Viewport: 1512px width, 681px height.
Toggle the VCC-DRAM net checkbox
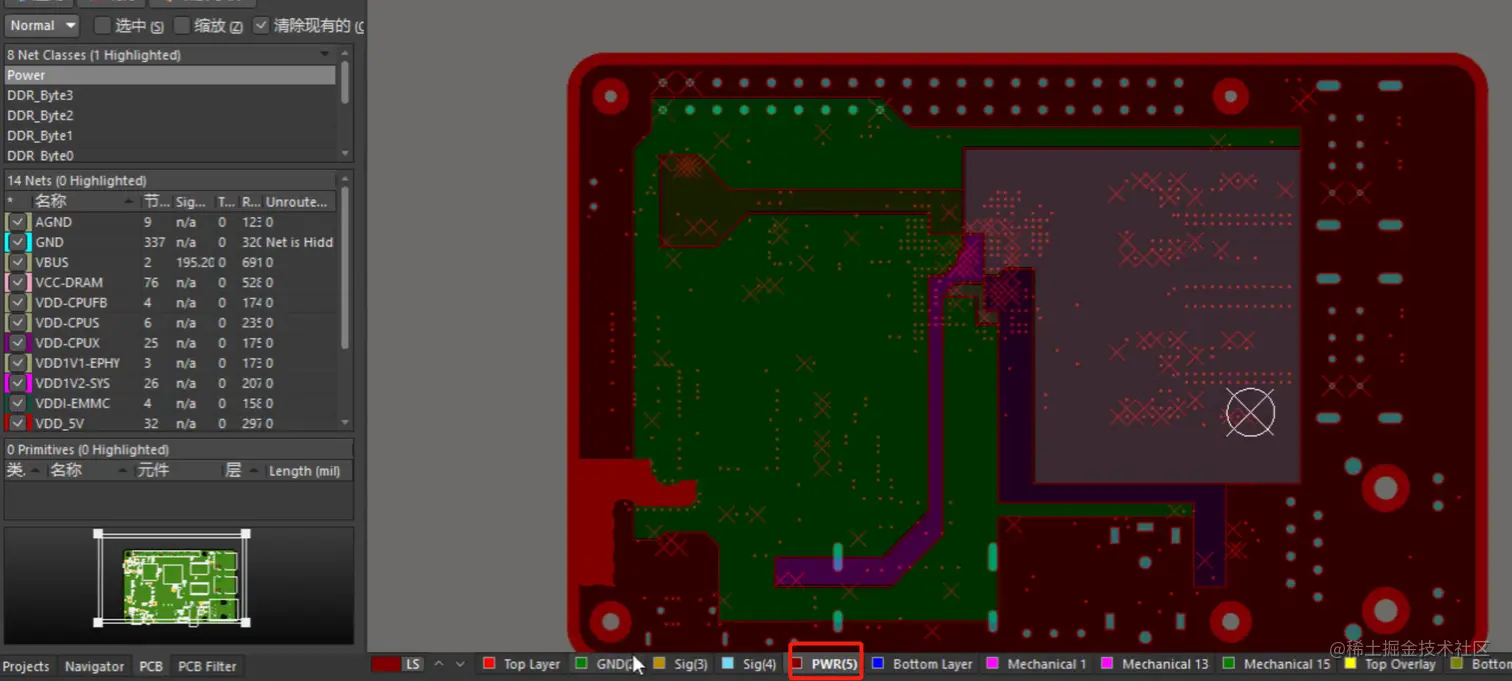coord(18,282)
